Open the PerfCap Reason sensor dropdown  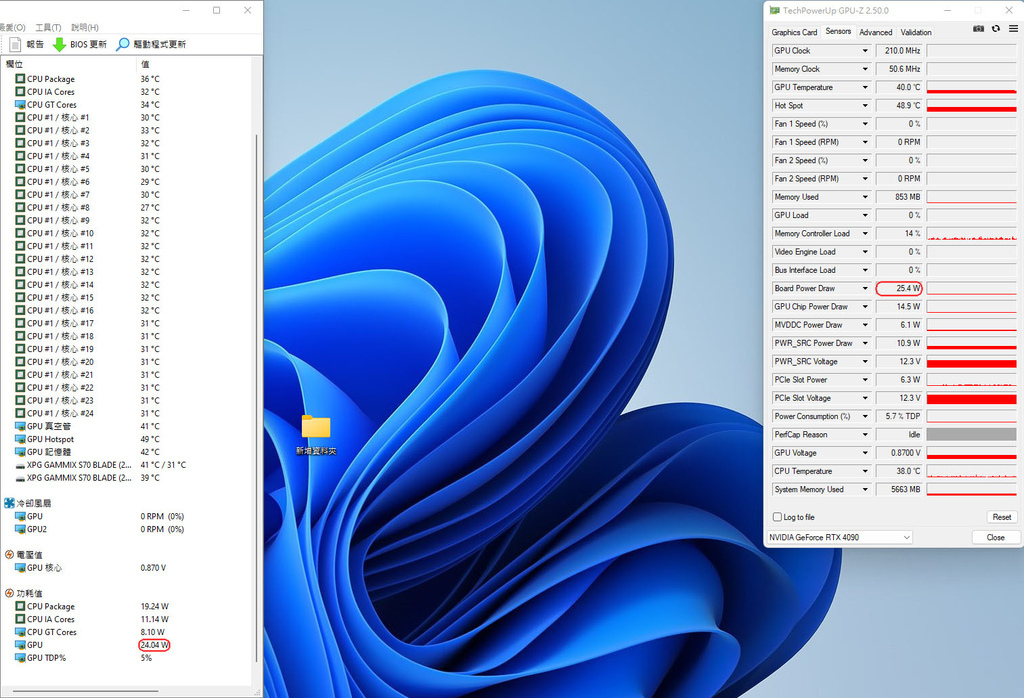coord(865,435)
